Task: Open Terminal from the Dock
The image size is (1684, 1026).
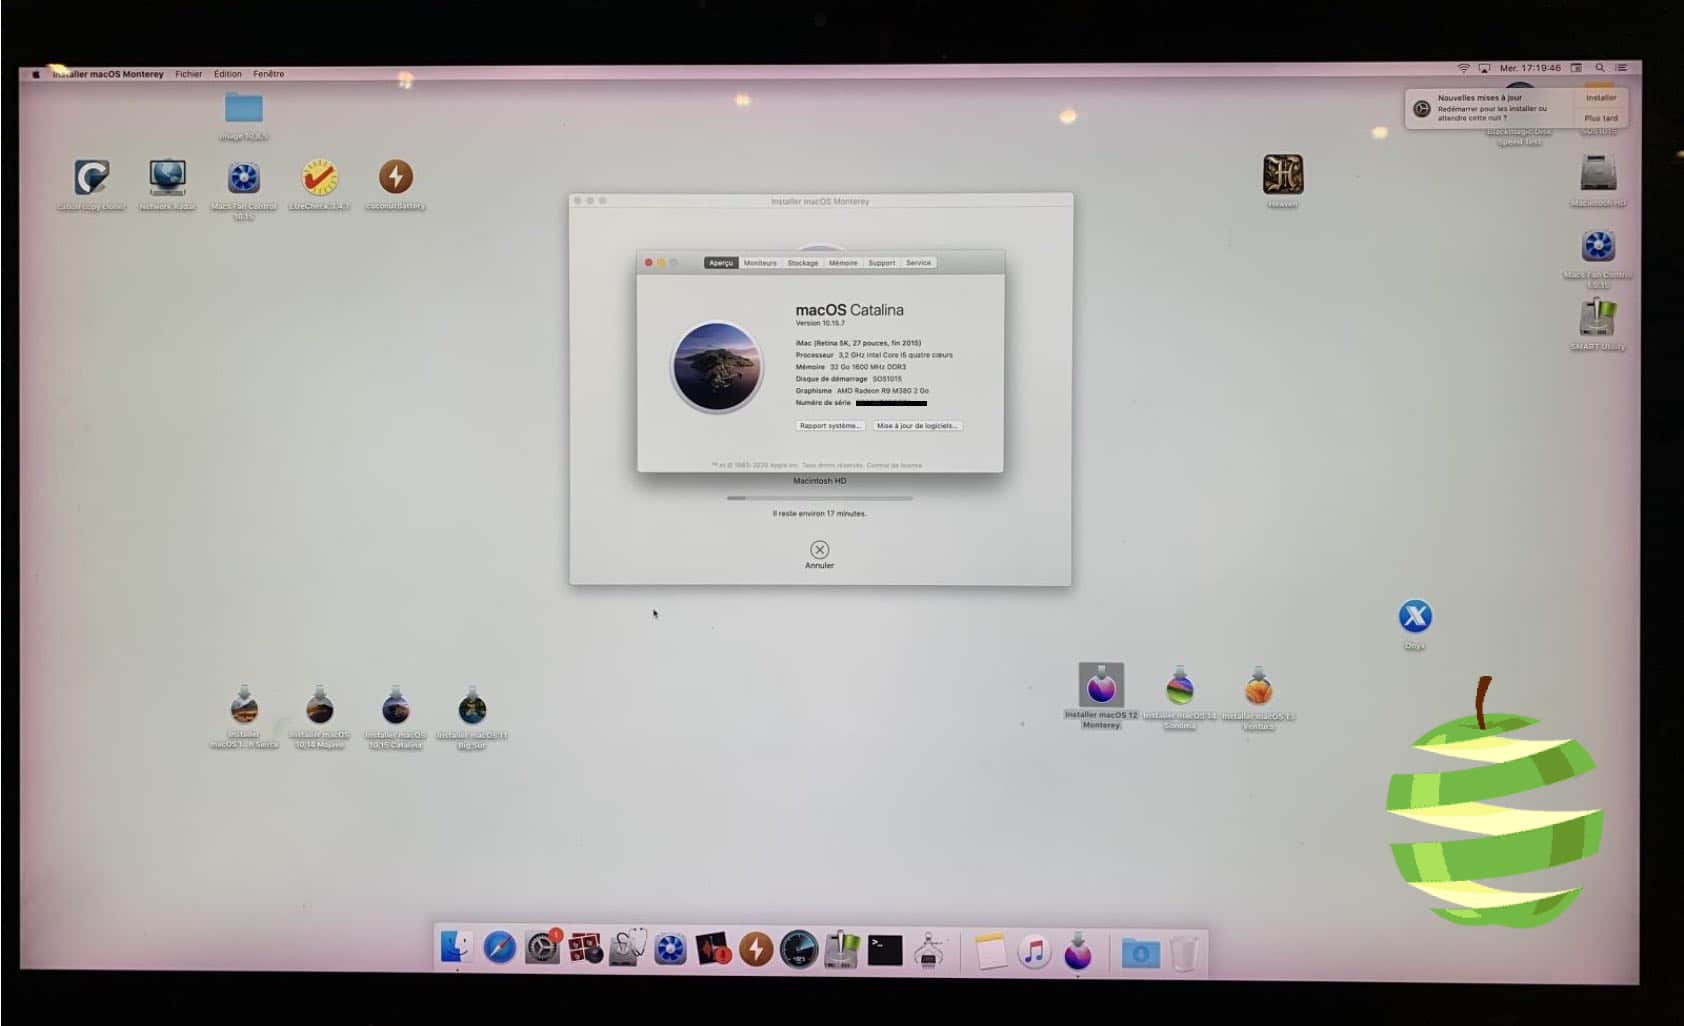Action: click(x=885, y=950)
